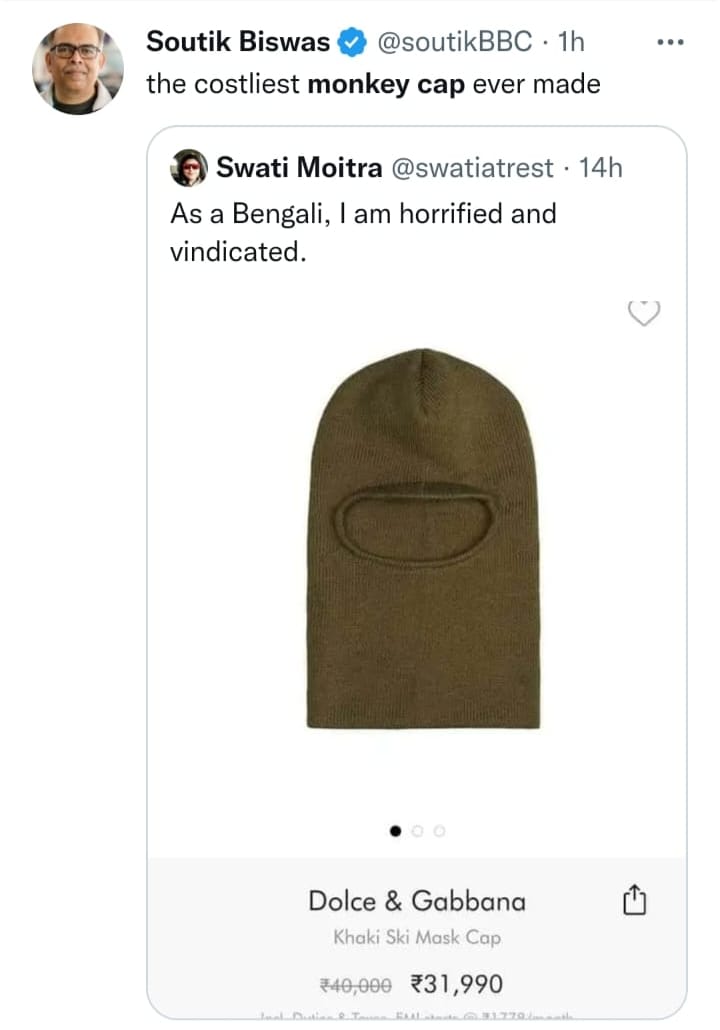Screen dimensions: 720x1030
Task: Click the Dolce & Gabbana brand title
Action: (x=417, y=901)
